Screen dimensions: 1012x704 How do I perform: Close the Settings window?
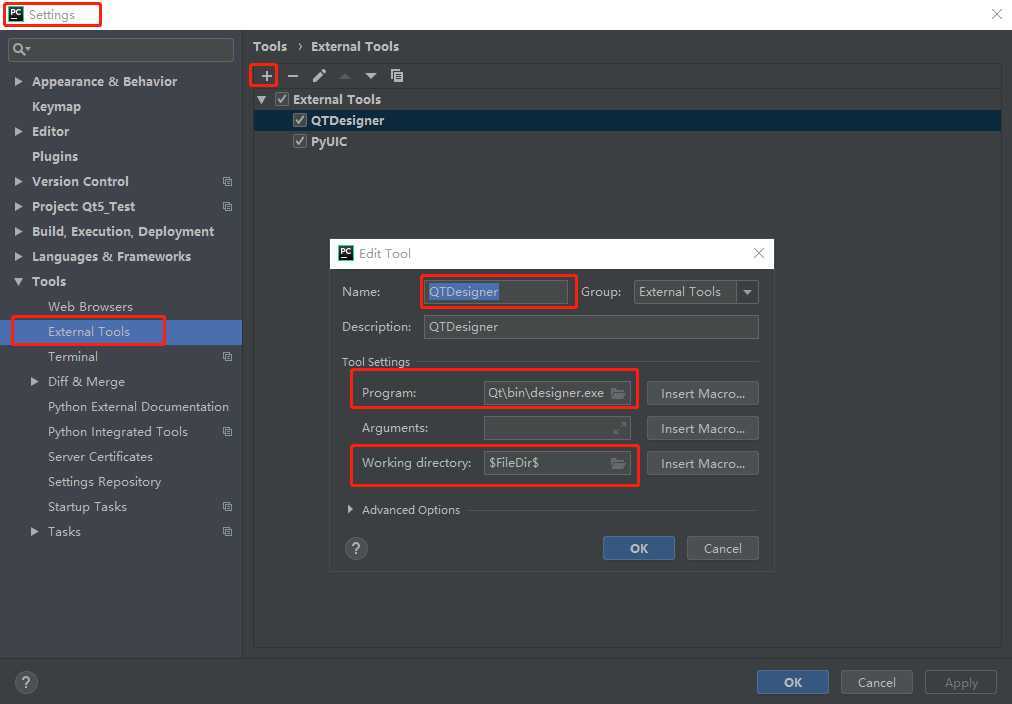coord(997,14)
